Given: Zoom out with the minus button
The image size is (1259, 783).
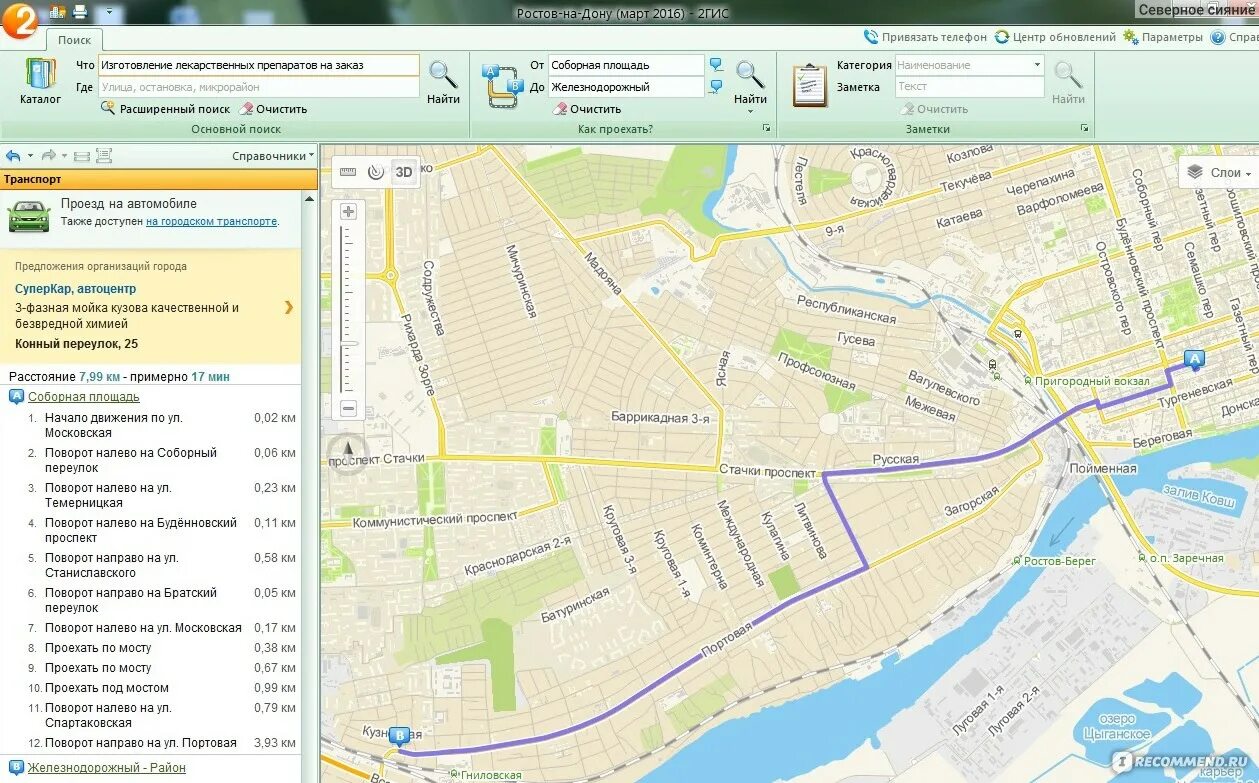Looking at the screenshot, I should (348, 408).
